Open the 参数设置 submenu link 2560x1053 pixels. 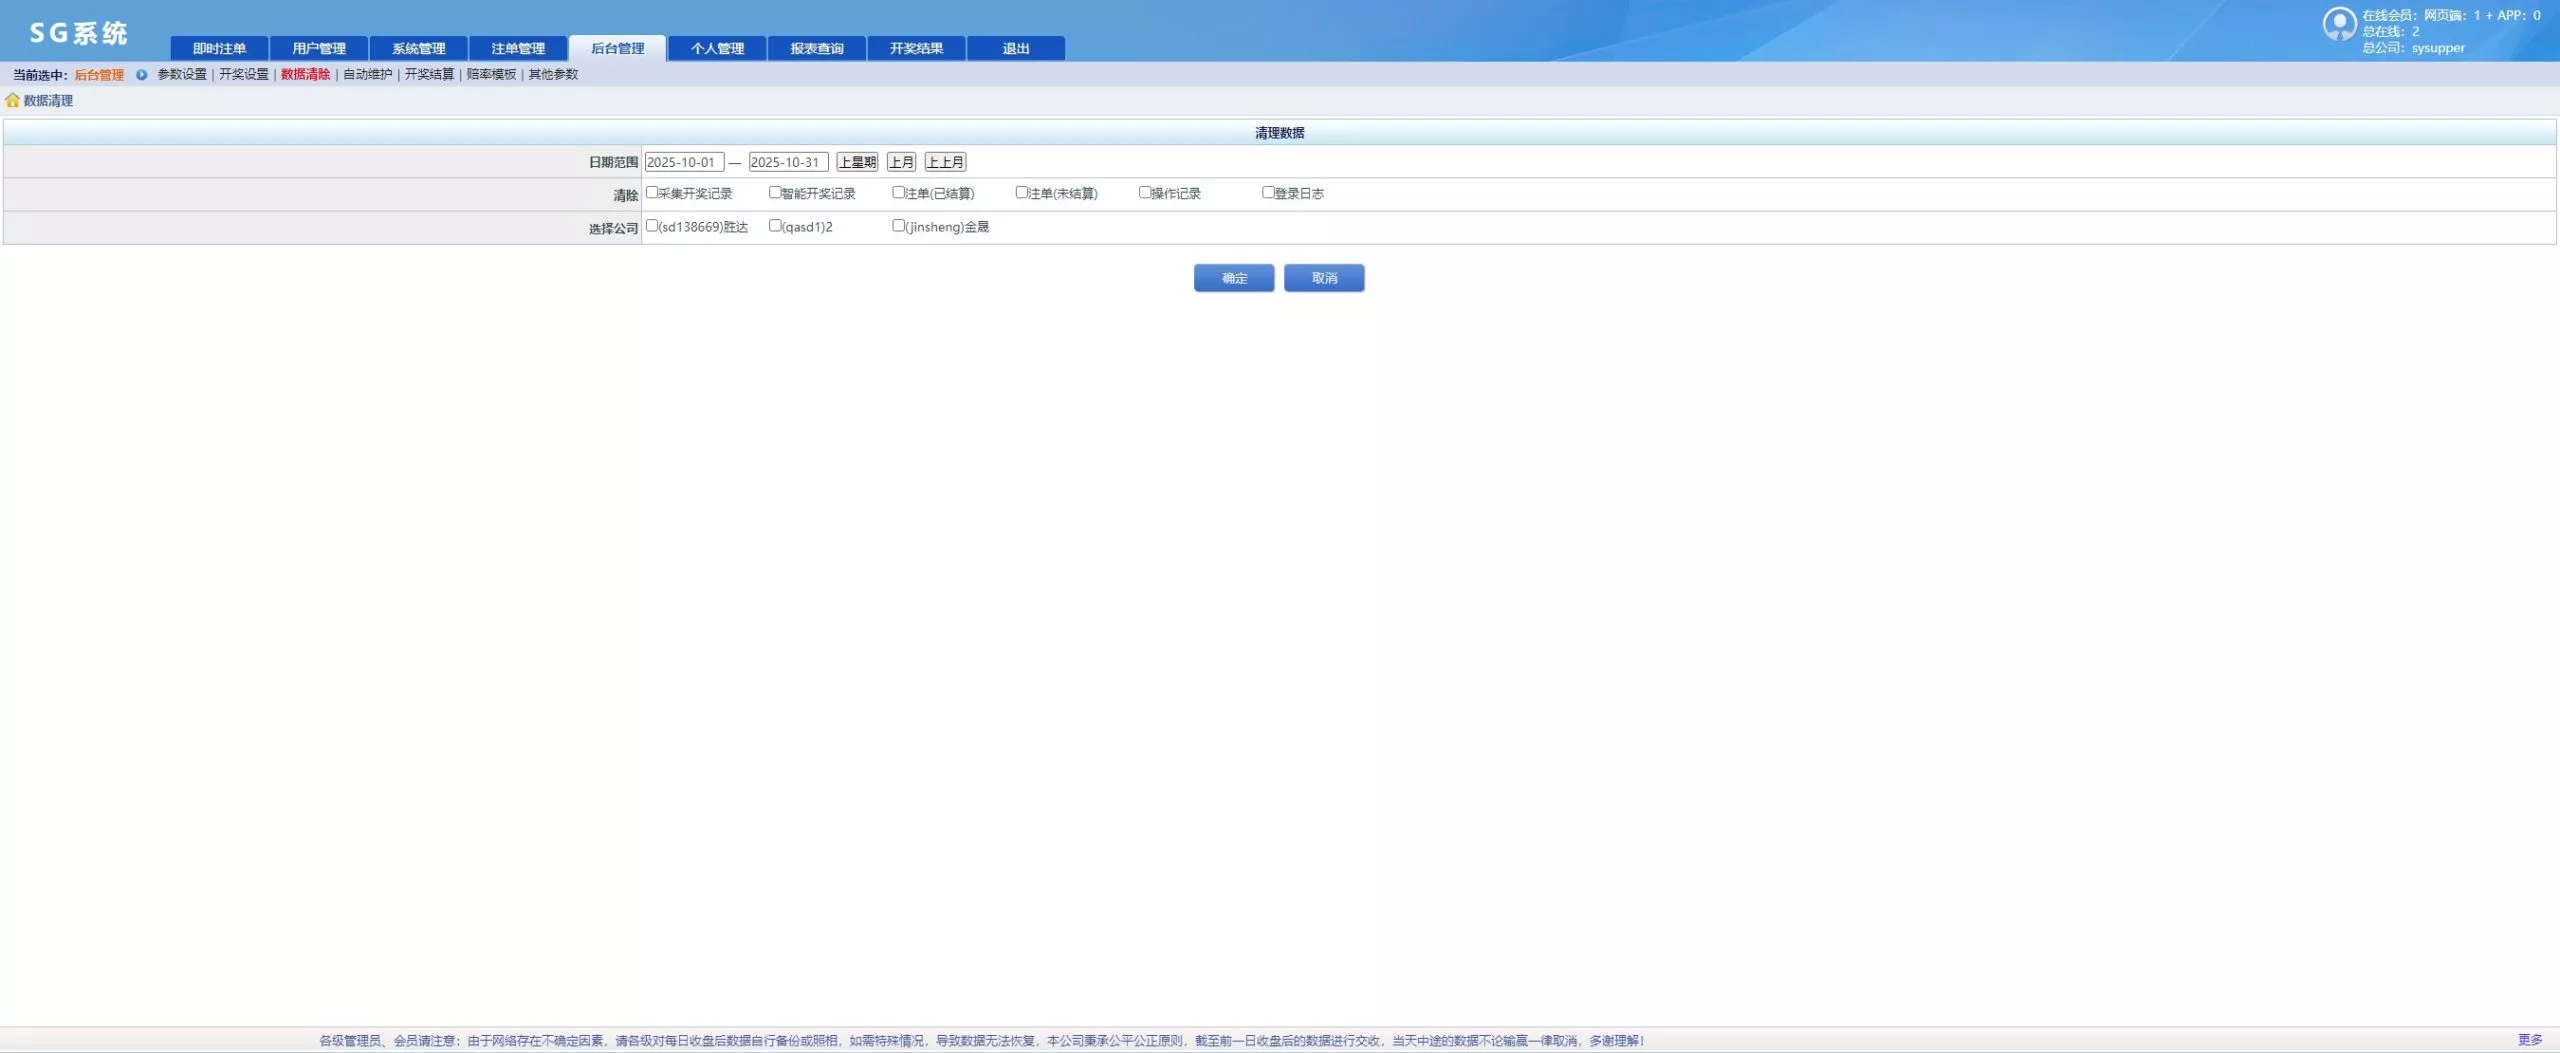(x=182, y=75)
